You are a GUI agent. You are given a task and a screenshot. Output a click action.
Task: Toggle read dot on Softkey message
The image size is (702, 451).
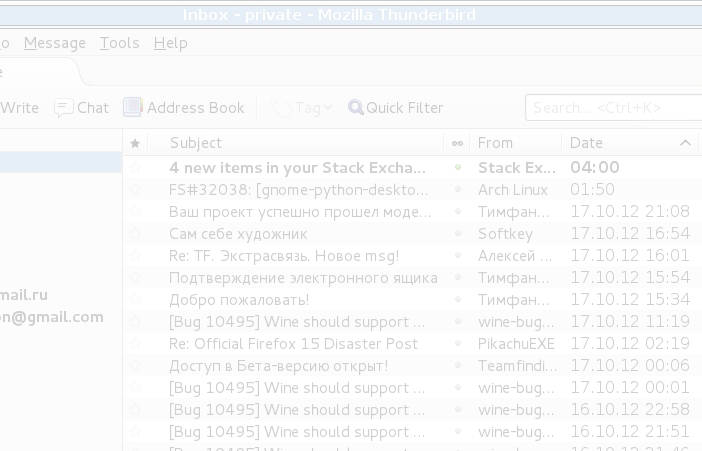click(x=458, y=233)
